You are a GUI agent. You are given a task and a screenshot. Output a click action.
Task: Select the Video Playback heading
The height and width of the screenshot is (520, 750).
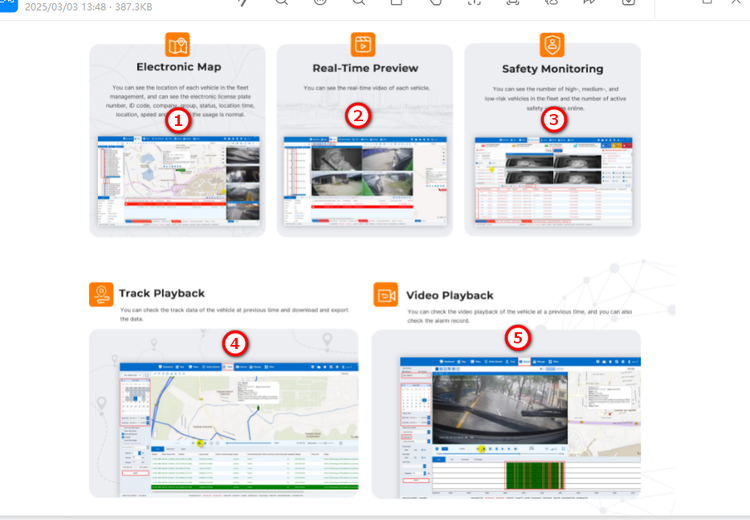click(450, 296)
